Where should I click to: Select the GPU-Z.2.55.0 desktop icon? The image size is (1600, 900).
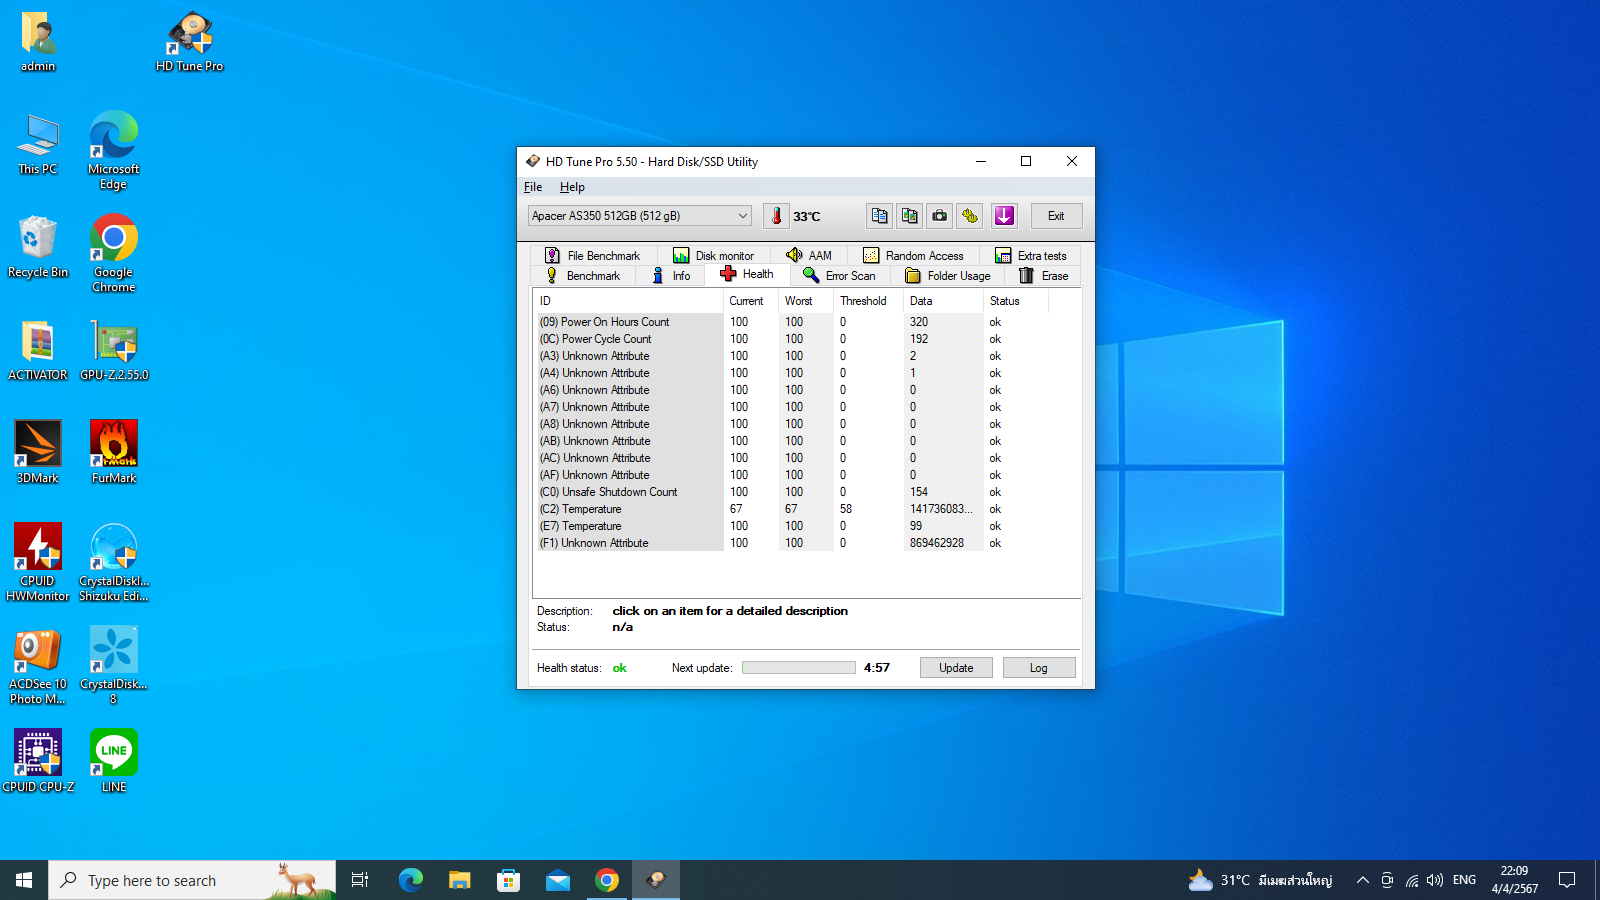(114, 351)
